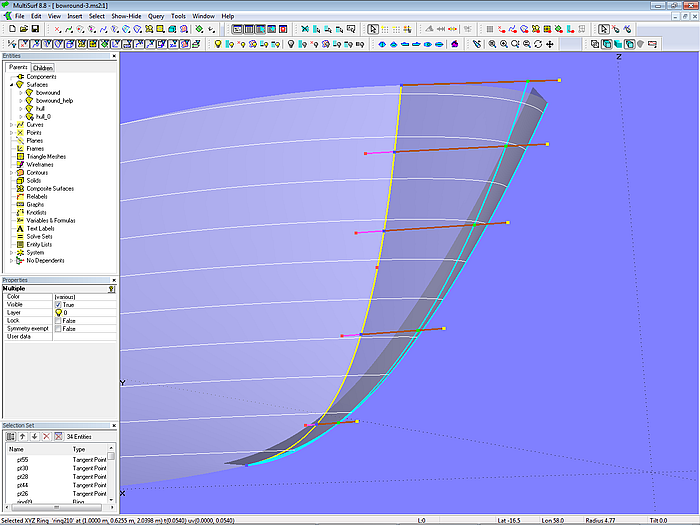Check the Symmetry exempt checkbox
This screenshot has width=700, height=525.
coord(58,329)
